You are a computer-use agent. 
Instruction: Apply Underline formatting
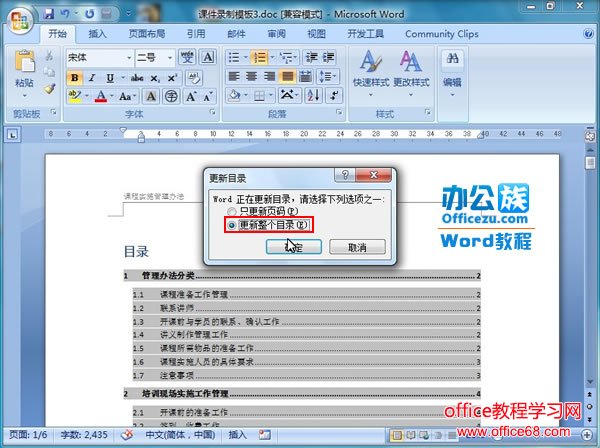pyautogui.click(x=110, y=78)
